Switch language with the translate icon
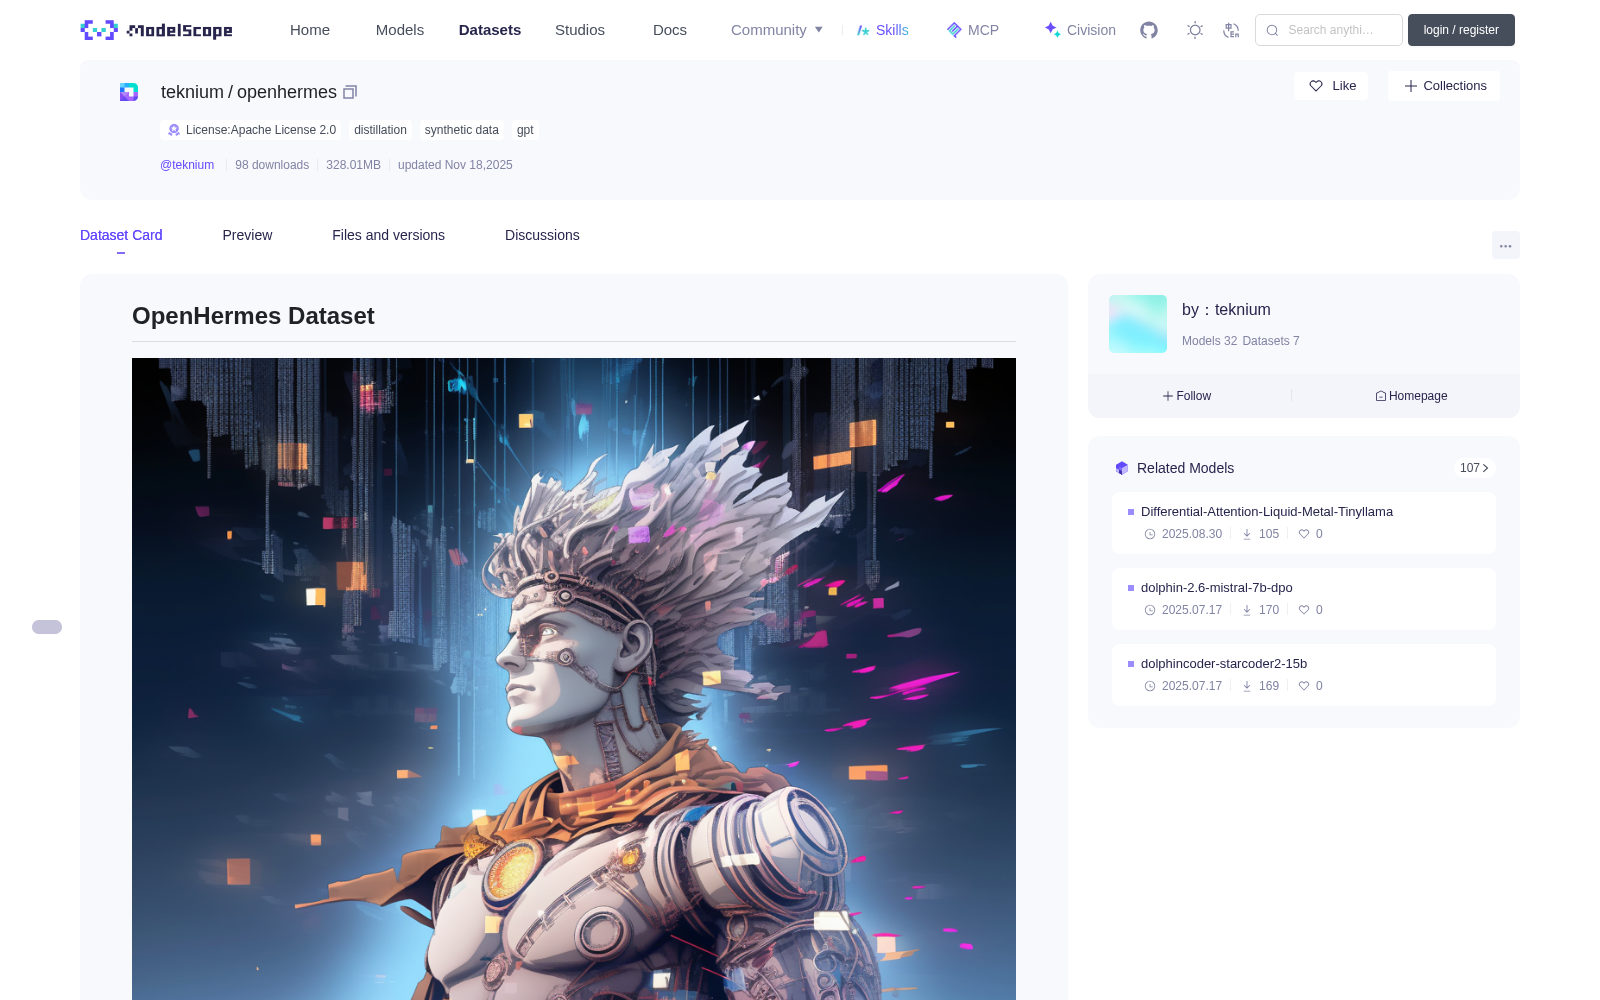 tap(1231, 30)
